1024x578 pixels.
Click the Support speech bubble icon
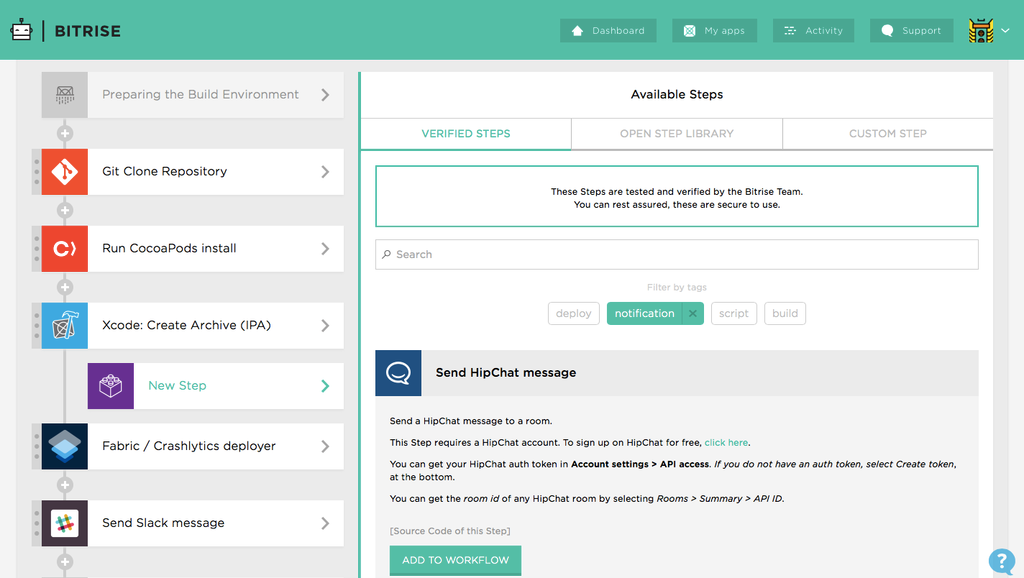click(x=887, y=31)
